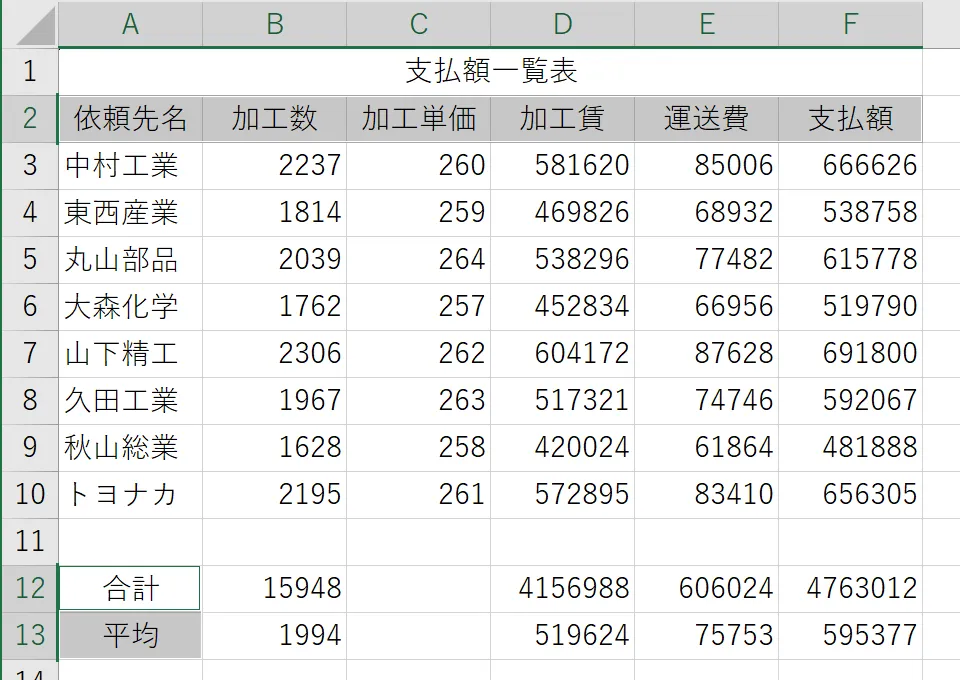Click header cell 加工数
The width and height of the screenshot is (960, 680).
coord(274,119)
